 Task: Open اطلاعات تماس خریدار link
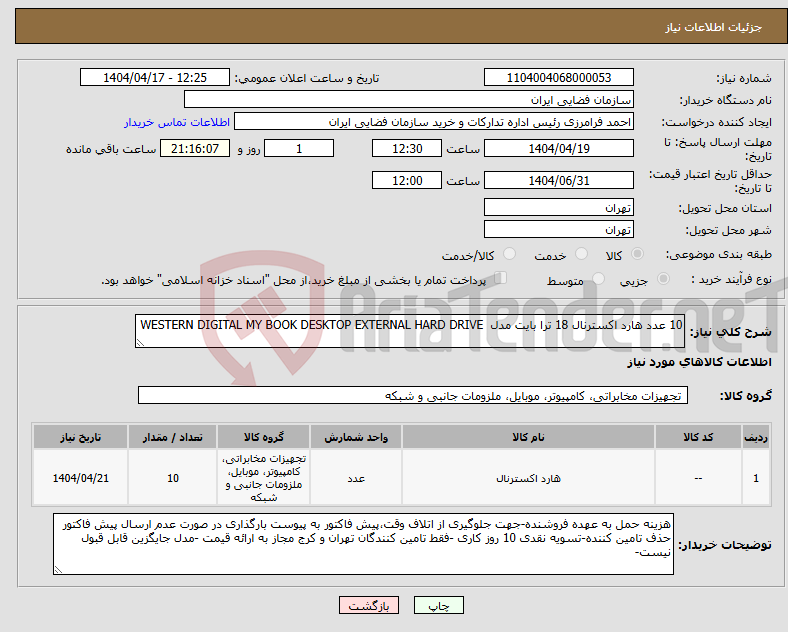point(177,122)
